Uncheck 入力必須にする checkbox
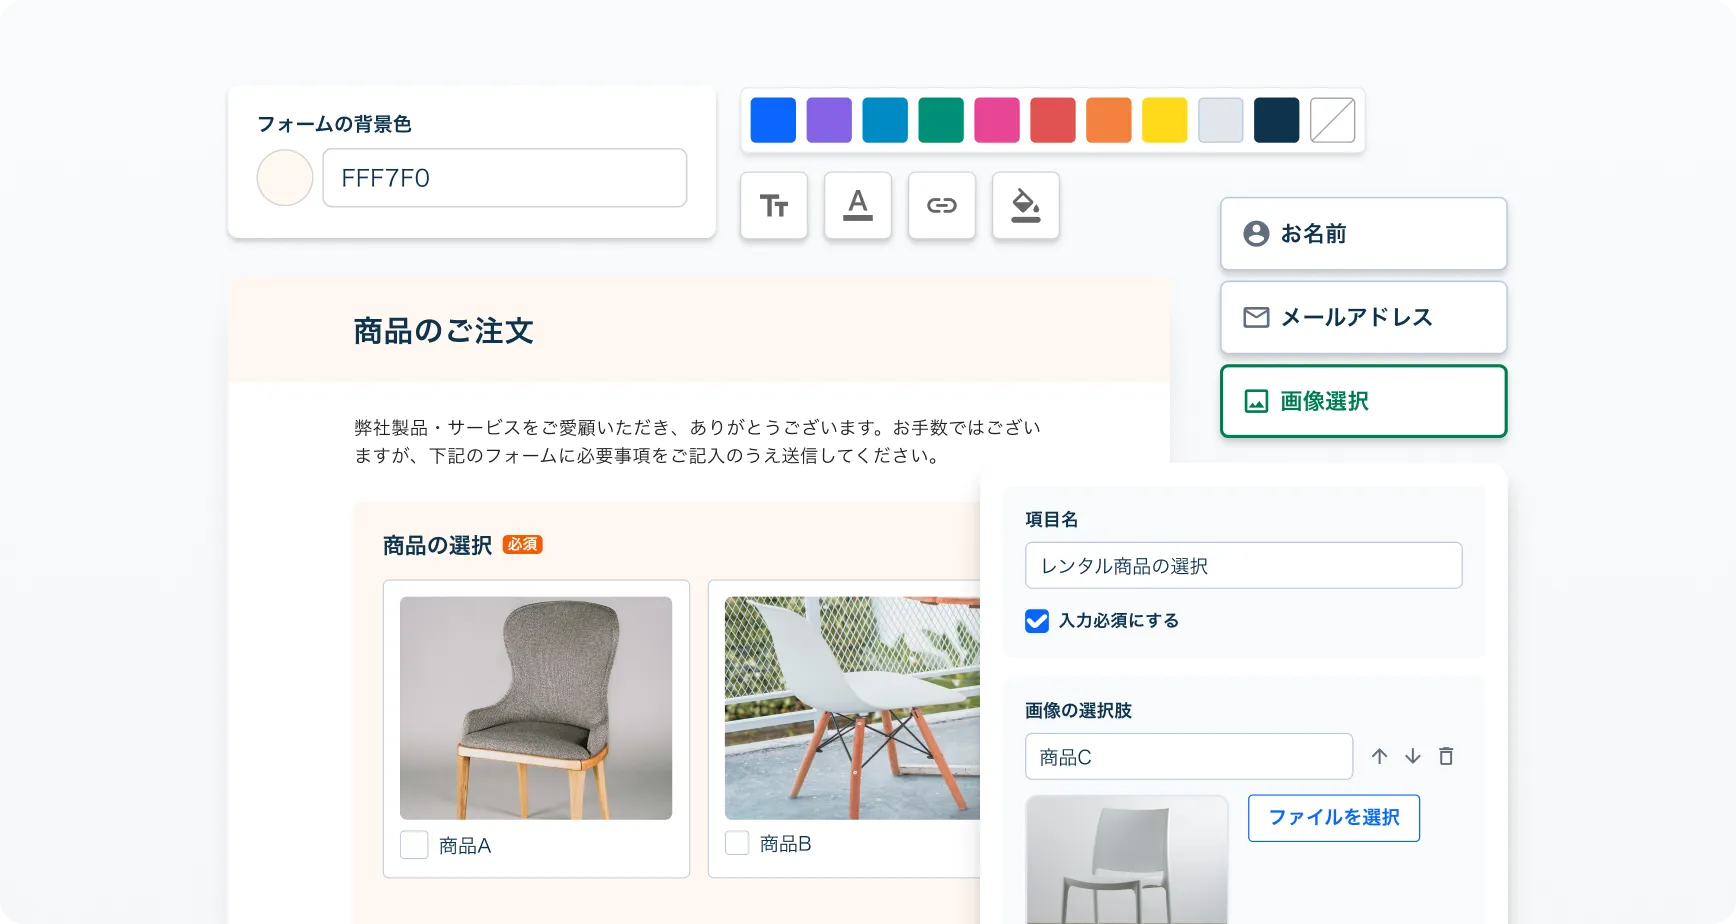Image resolution: width=1736 pixels, height=924 pixels. 1037,621
